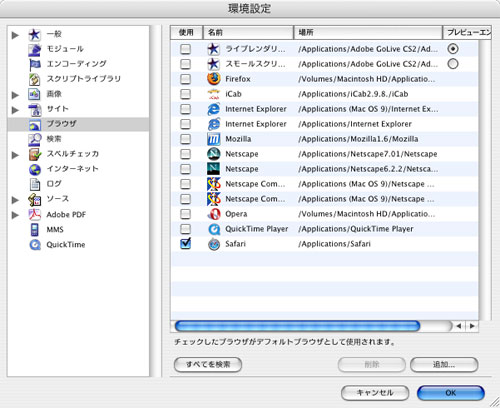Click the ソース icon in sidebar

coord(34,199)
